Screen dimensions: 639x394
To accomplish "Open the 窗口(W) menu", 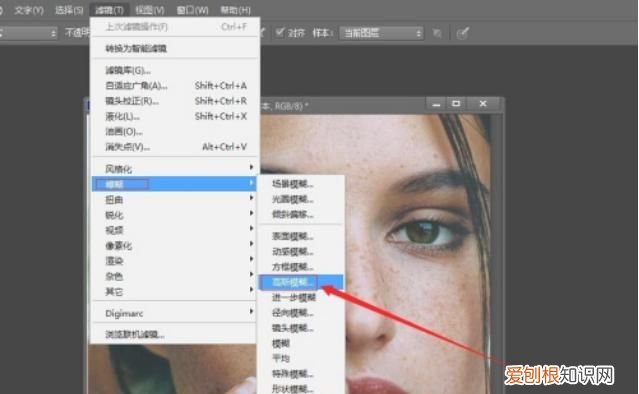I will click(192, 10).
